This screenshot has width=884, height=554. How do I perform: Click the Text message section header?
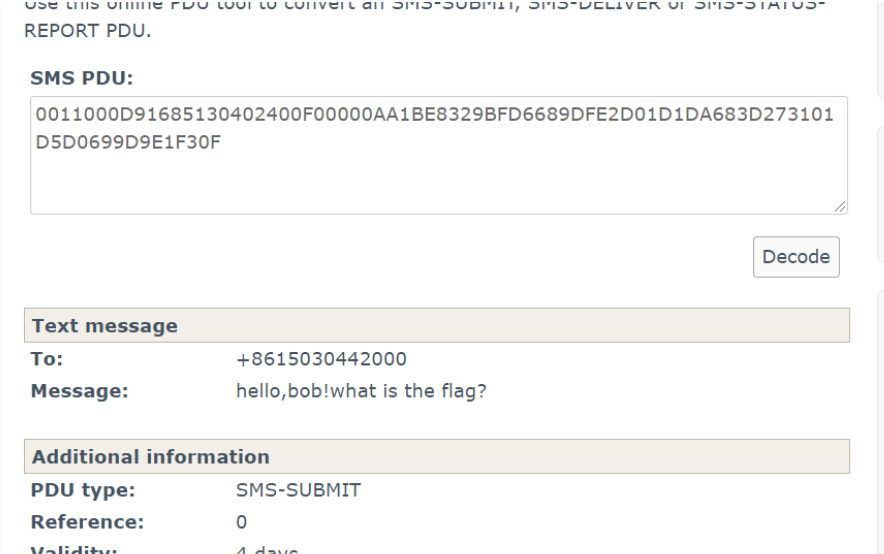(x=437, y=325)
